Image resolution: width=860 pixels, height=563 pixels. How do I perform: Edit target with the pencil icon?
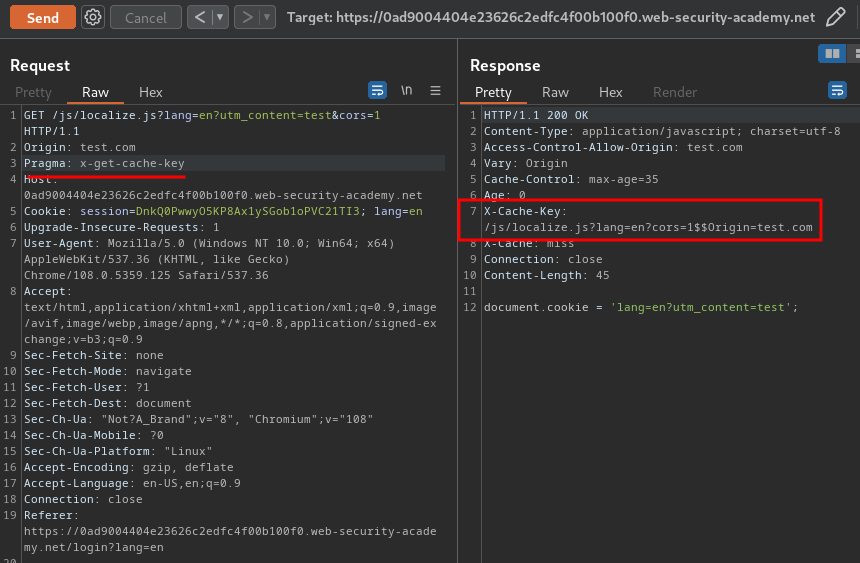tap(835, 18)
